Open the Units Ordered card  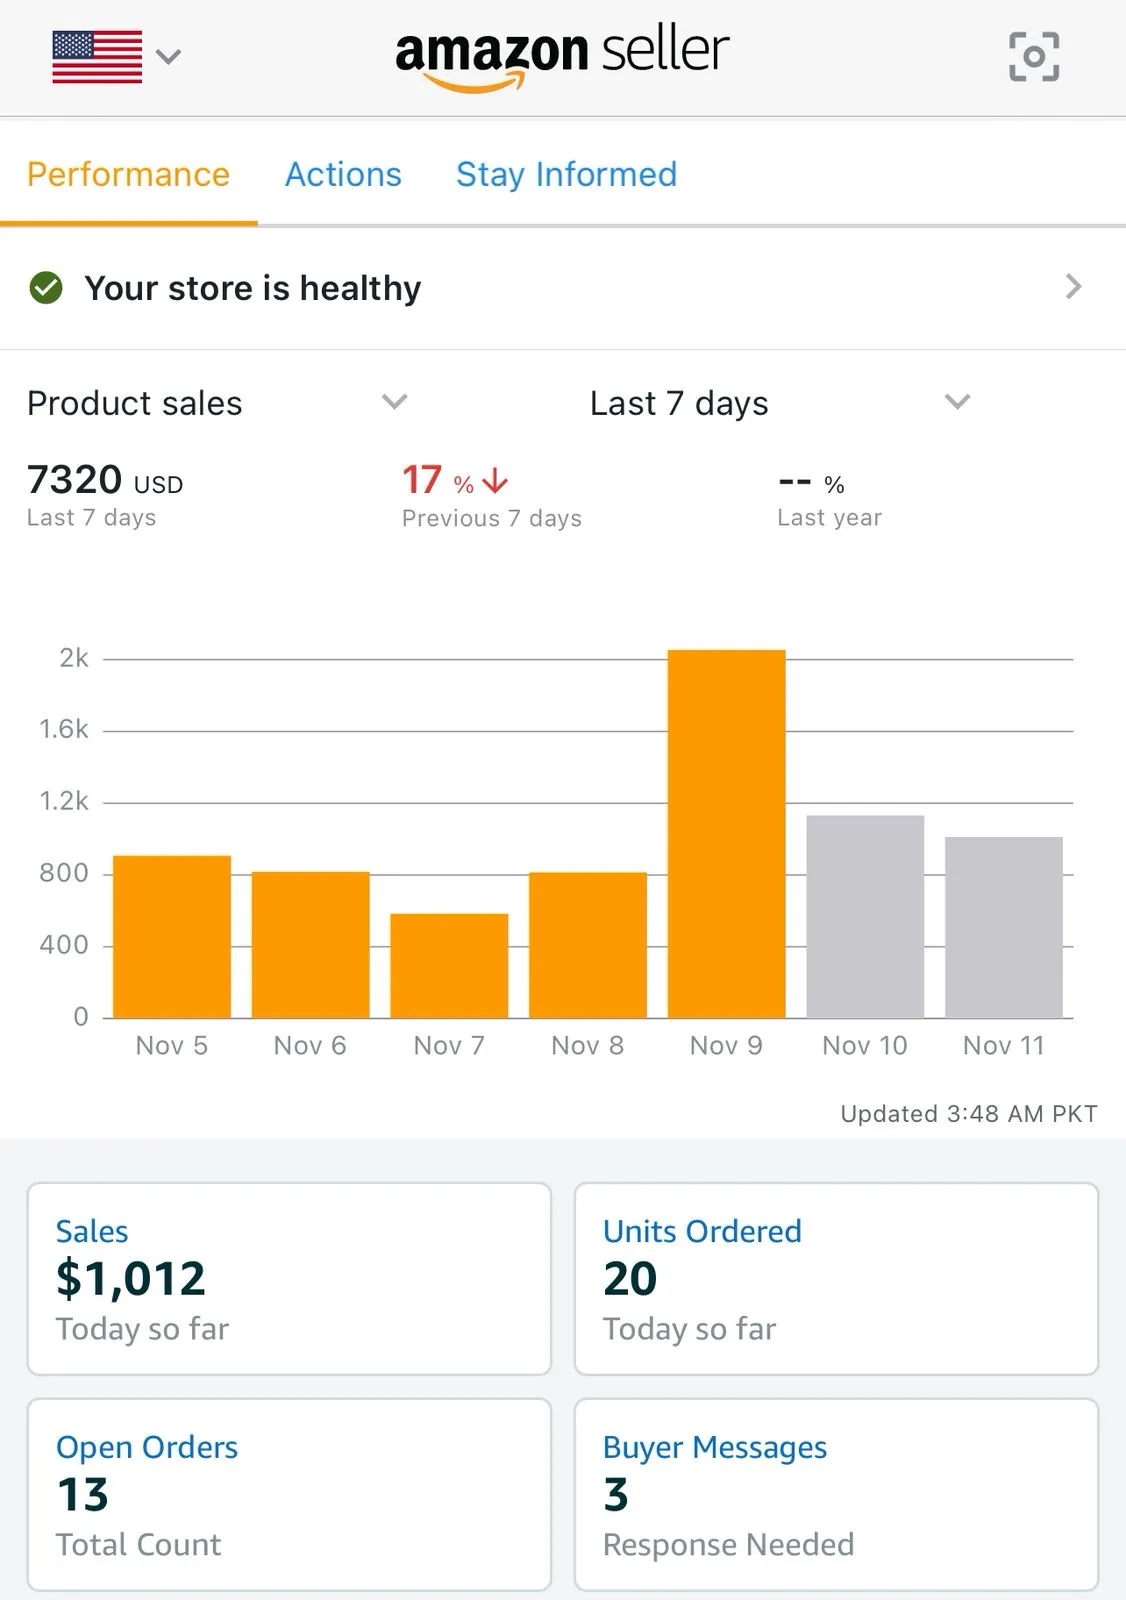pos(836,1278)
